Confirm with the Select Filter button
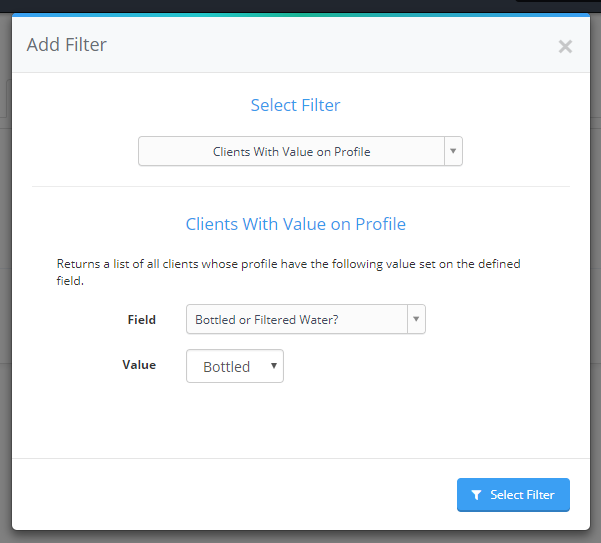This screenshot has height=543, width=601. tap(513, 495)
